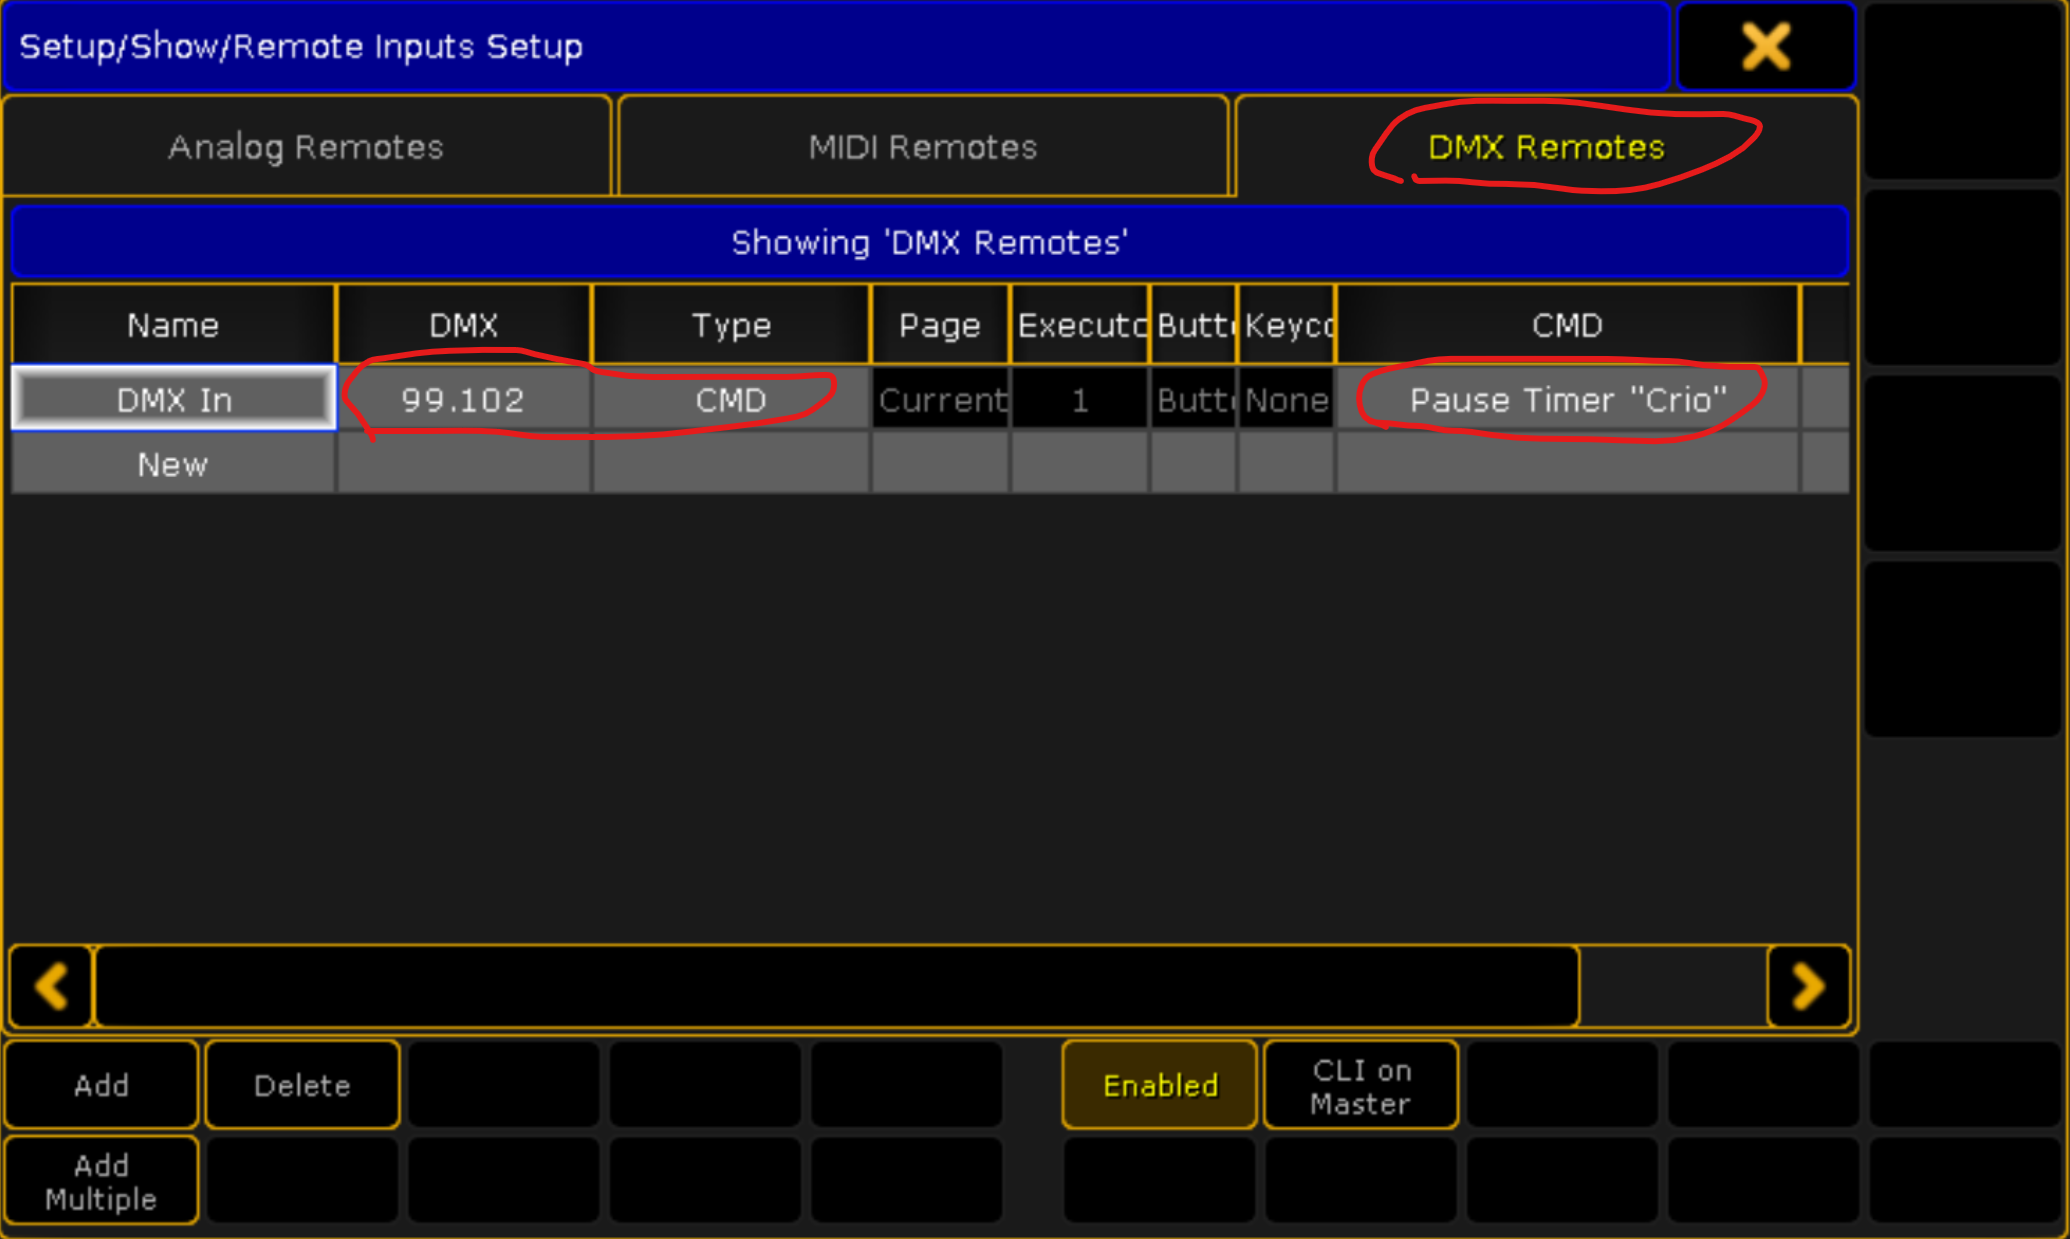Screen dimensions: 2070x1239
Task: Click the Executor column header
Action: click(x=1080, y=325)
